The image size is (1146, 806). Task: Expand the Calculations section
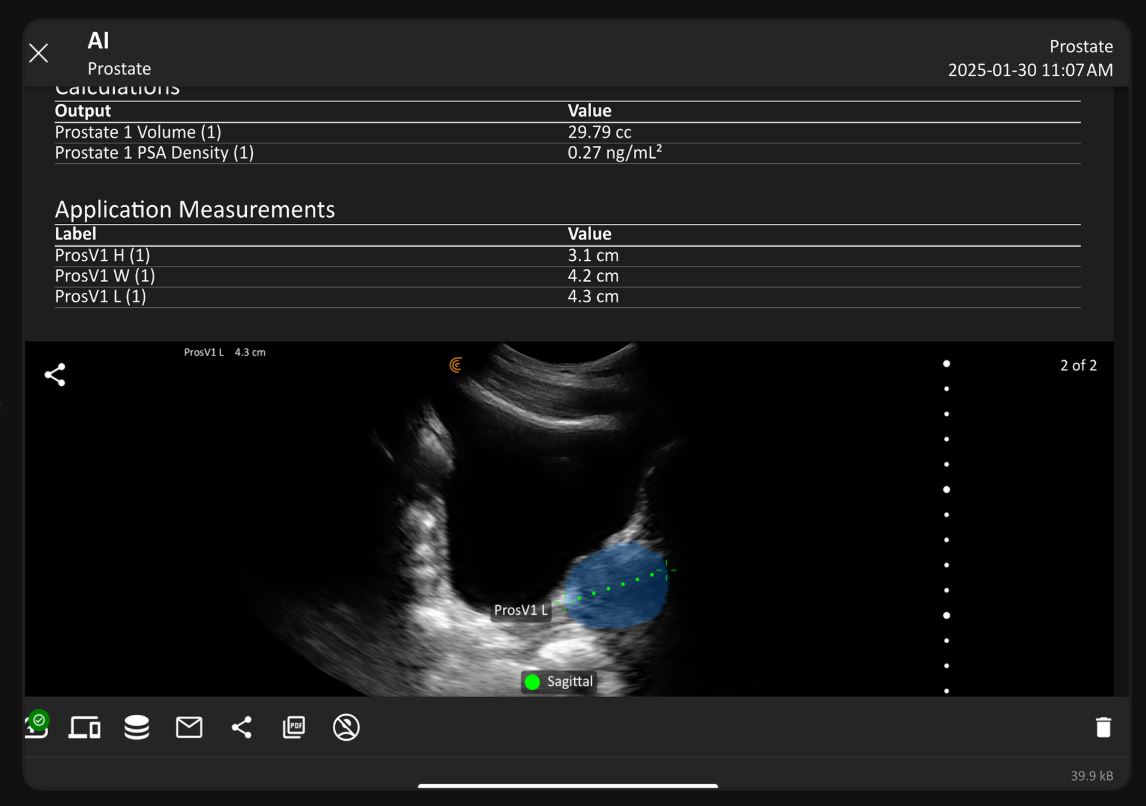(119, 87)
